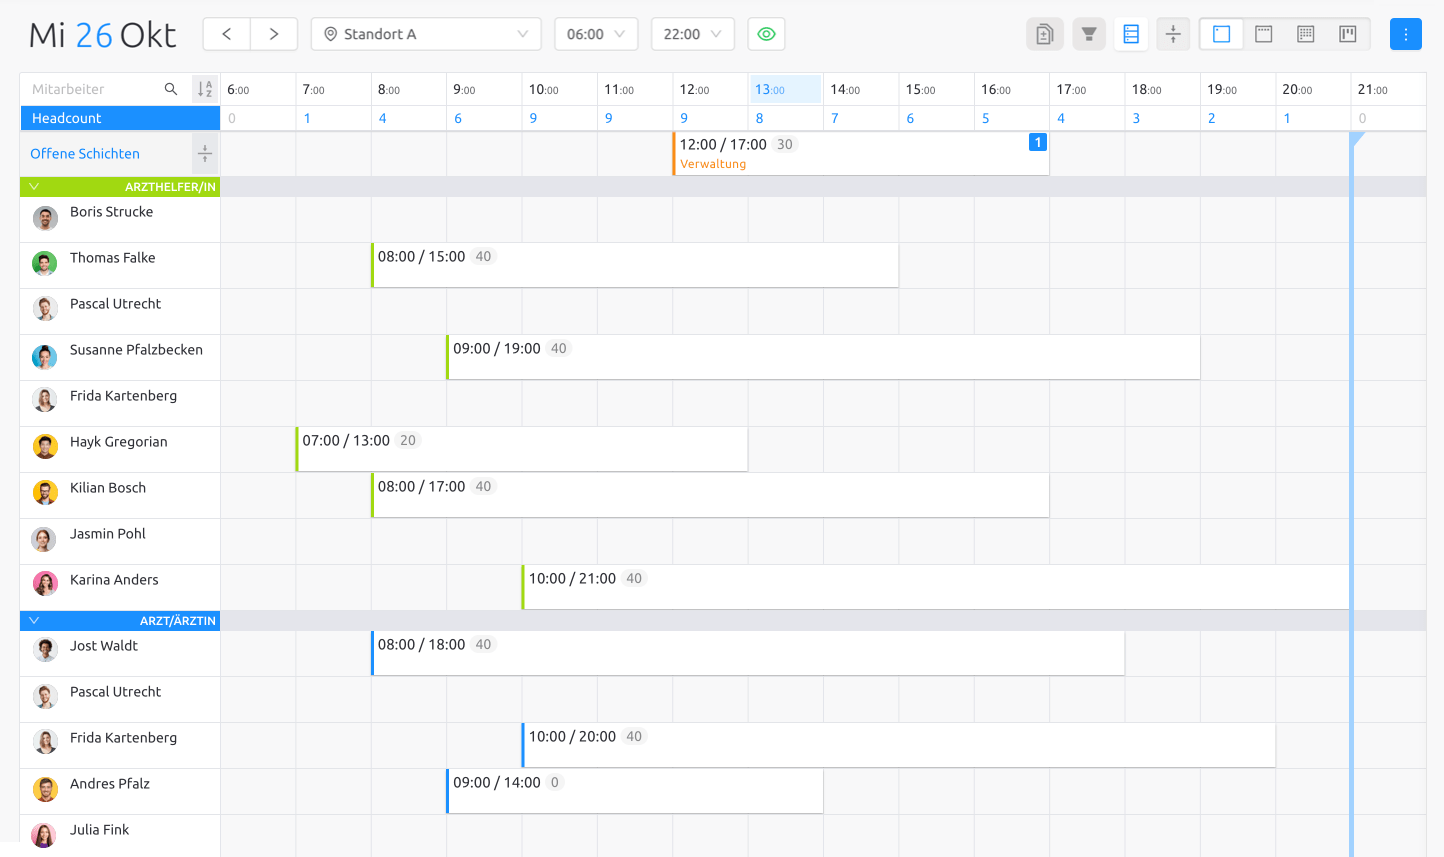This screenshot has height=857, width=1444.
Task: Open the month grid view icon
Action: (x=1305, y=33)
